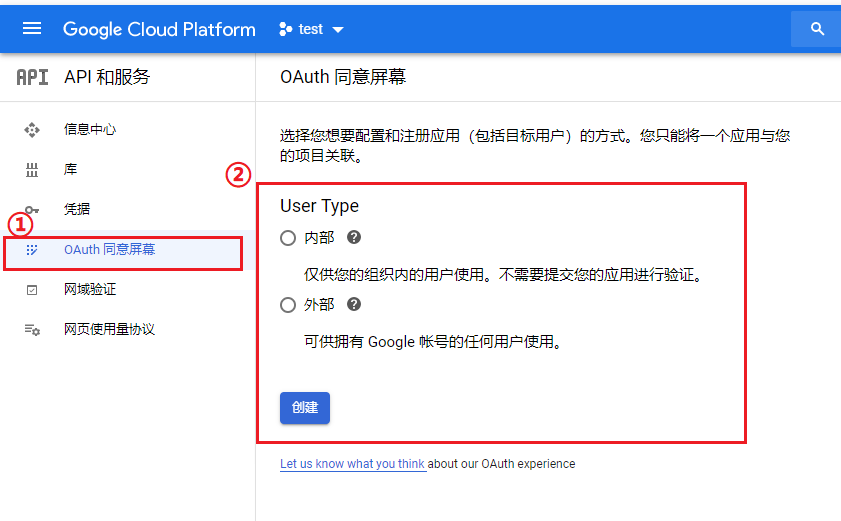Open 网页使用量协议 in the sidebar

coord(109,329)
